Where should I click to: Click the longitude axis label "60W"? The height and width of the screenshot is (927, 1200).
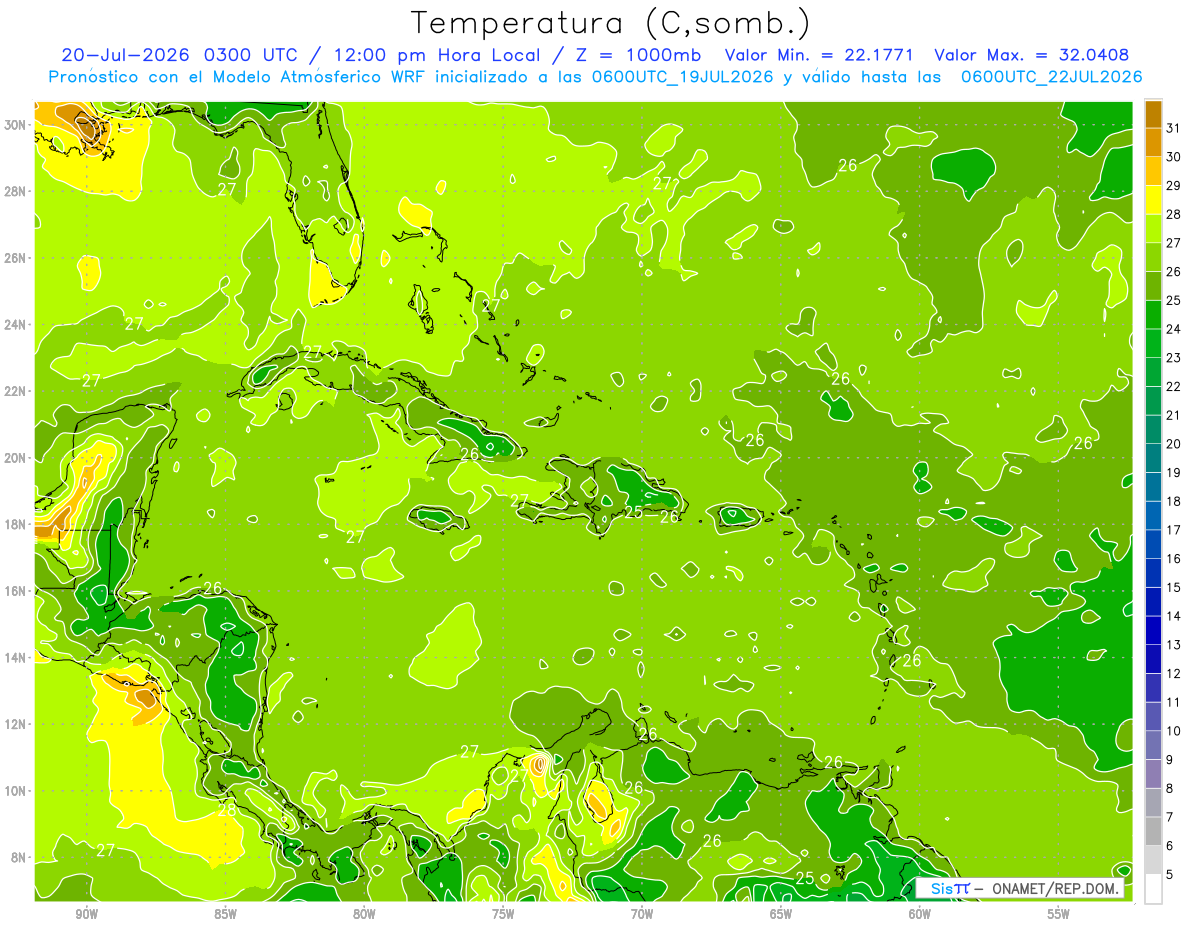click(x=920, y=914)
